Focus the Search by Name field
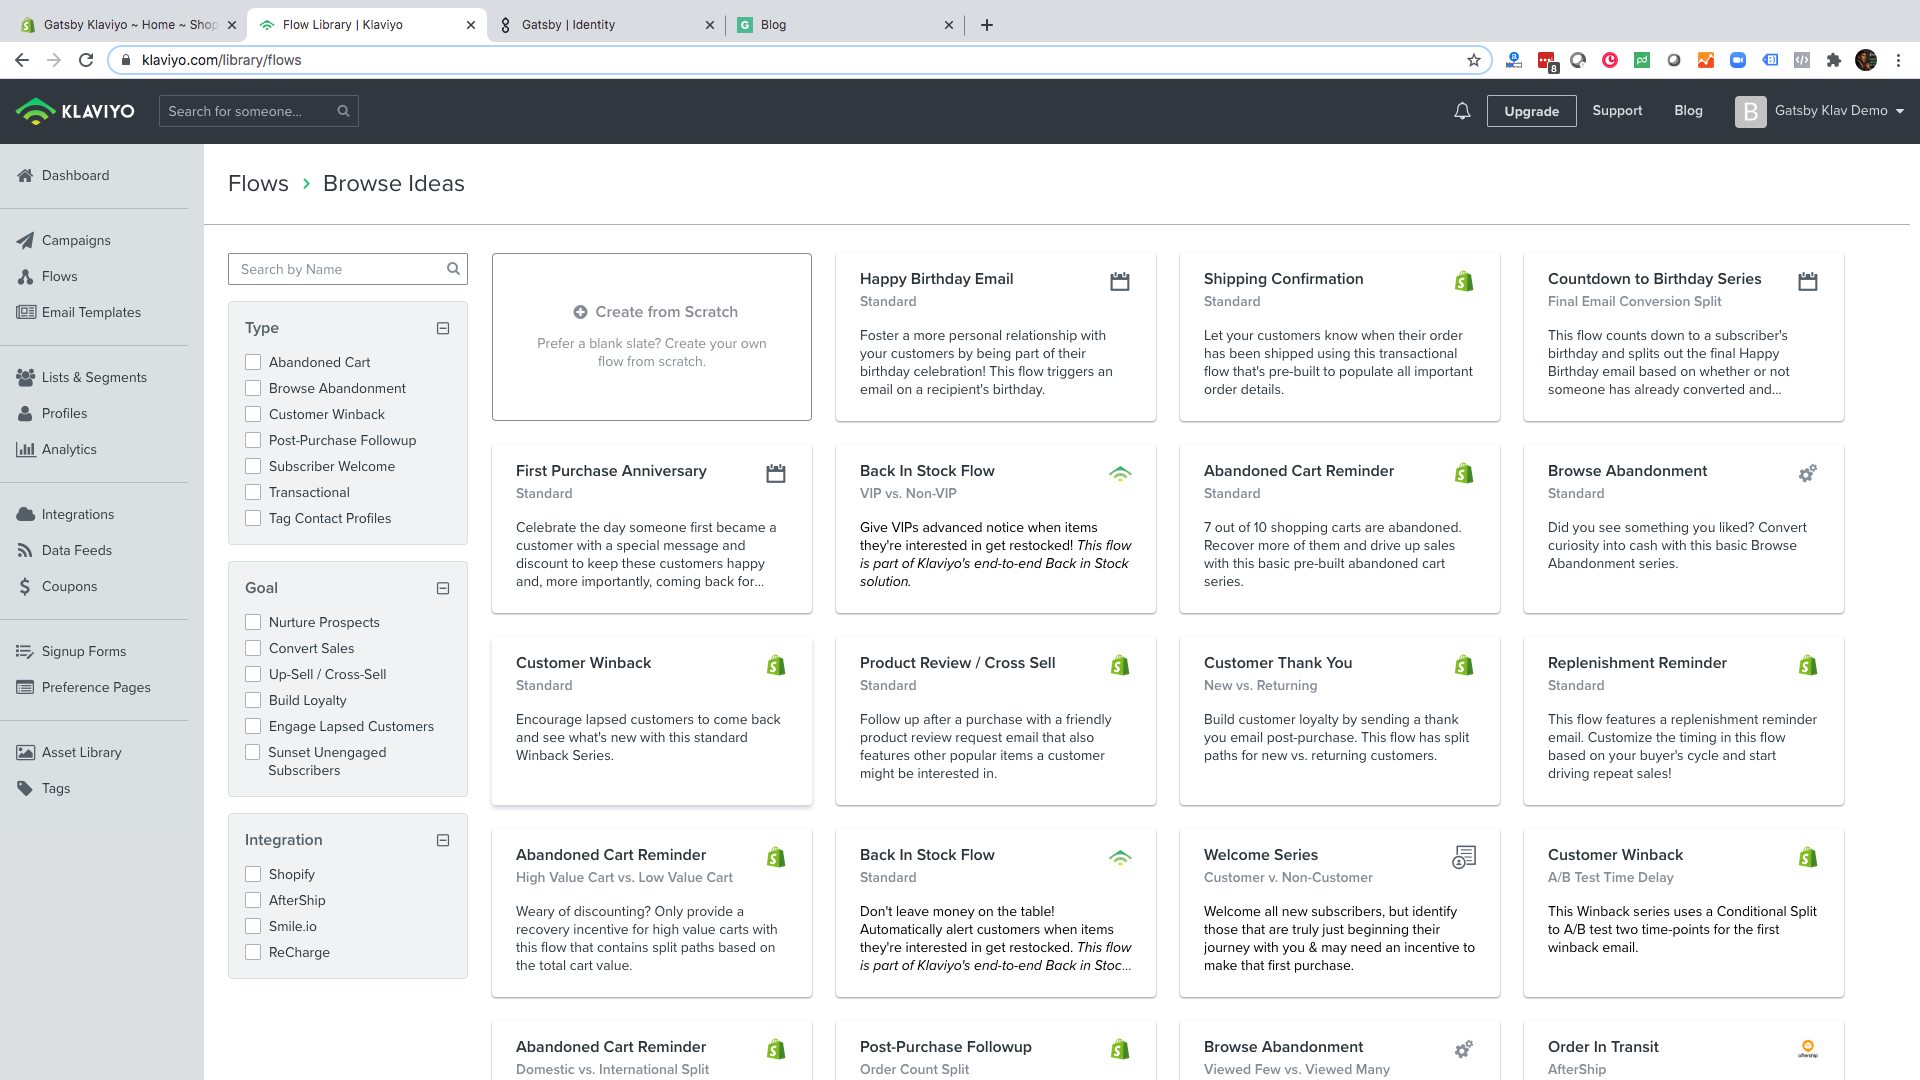 pos(347,269)
